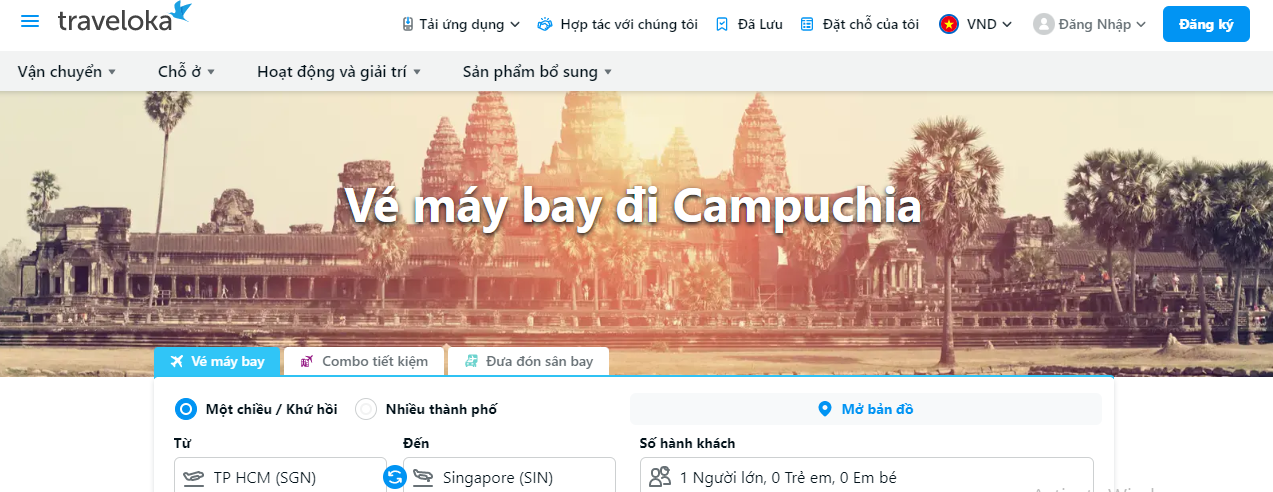Open the Chỗ ở menu
Screen dimensions: 1273x492
pos(186,72)
